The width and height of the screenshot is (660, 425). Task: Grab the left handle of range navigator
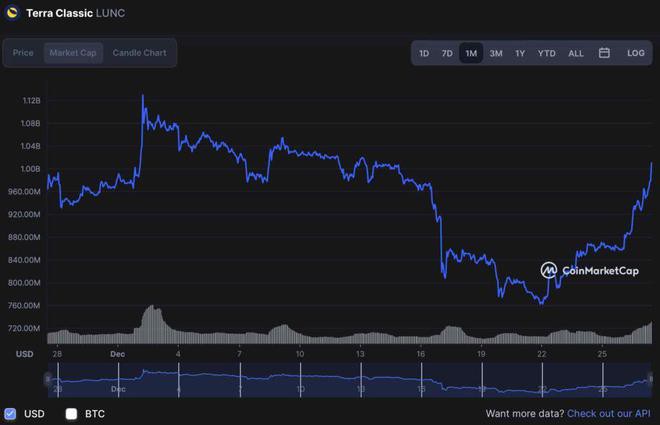[48, 379]
